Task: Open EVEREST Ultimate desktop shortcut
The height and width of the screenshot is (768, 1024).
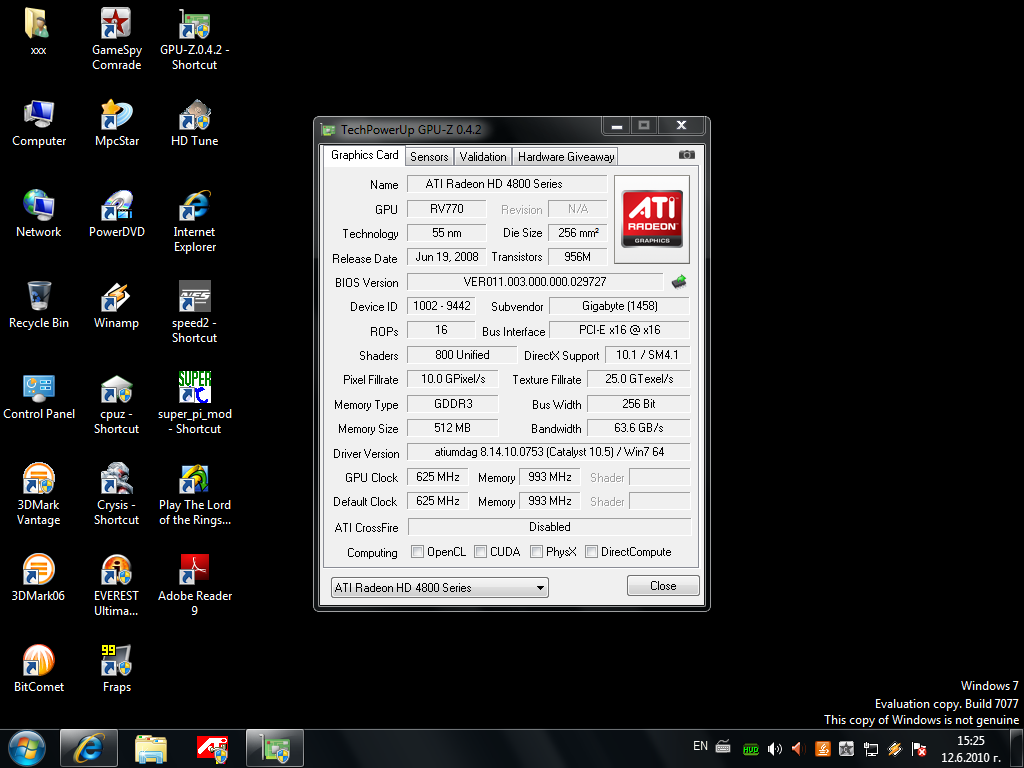Action: click(x=116, y=584)
